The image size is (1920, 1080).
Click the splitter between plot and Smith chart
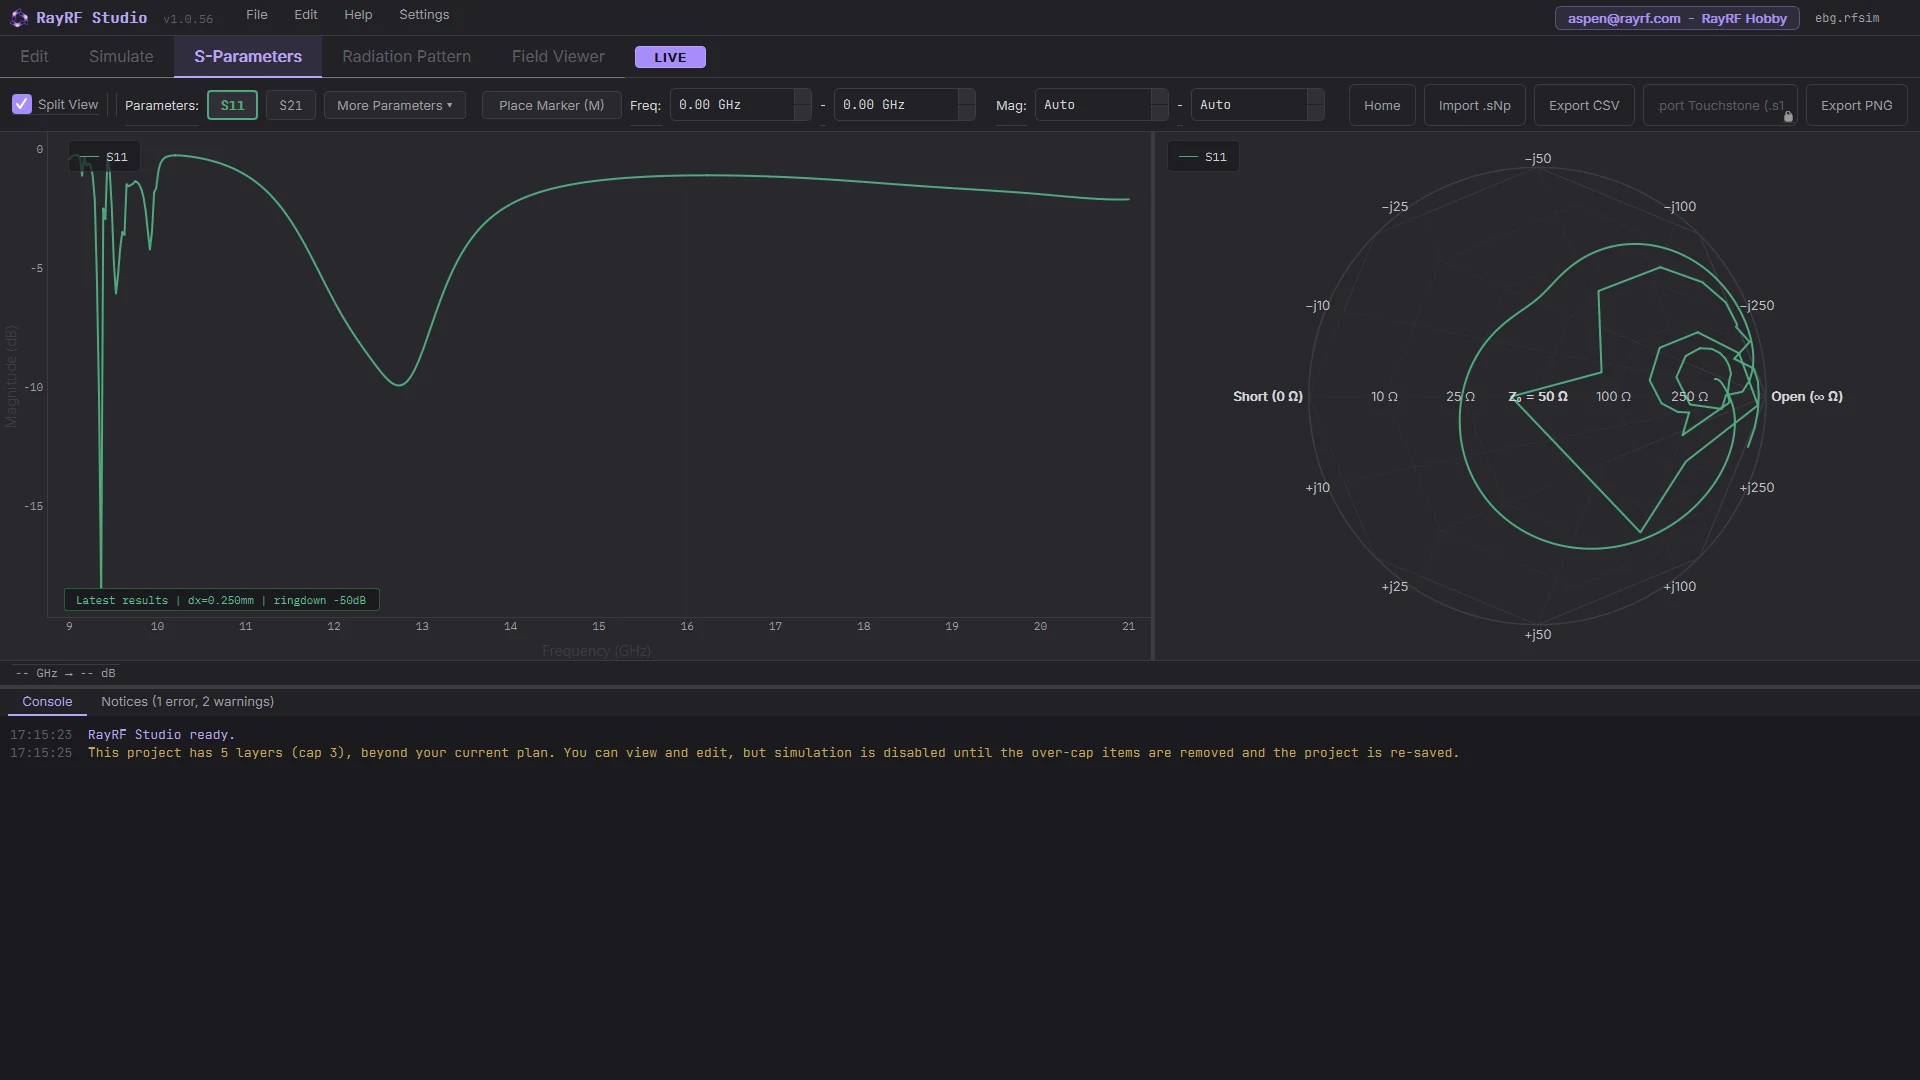[1153, 396]
